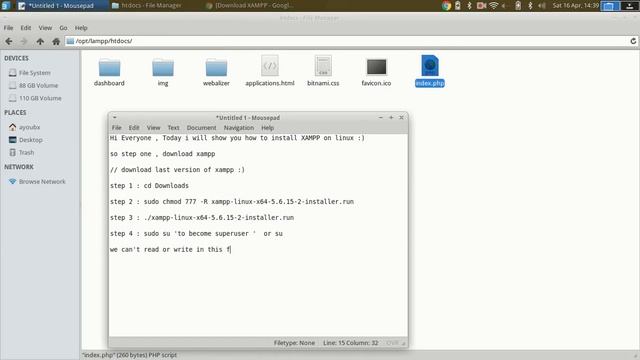Click the 'step 4 : sudo su' line
Image resolution: width=640 pixels, height=360 pixels.
[196, 233]
